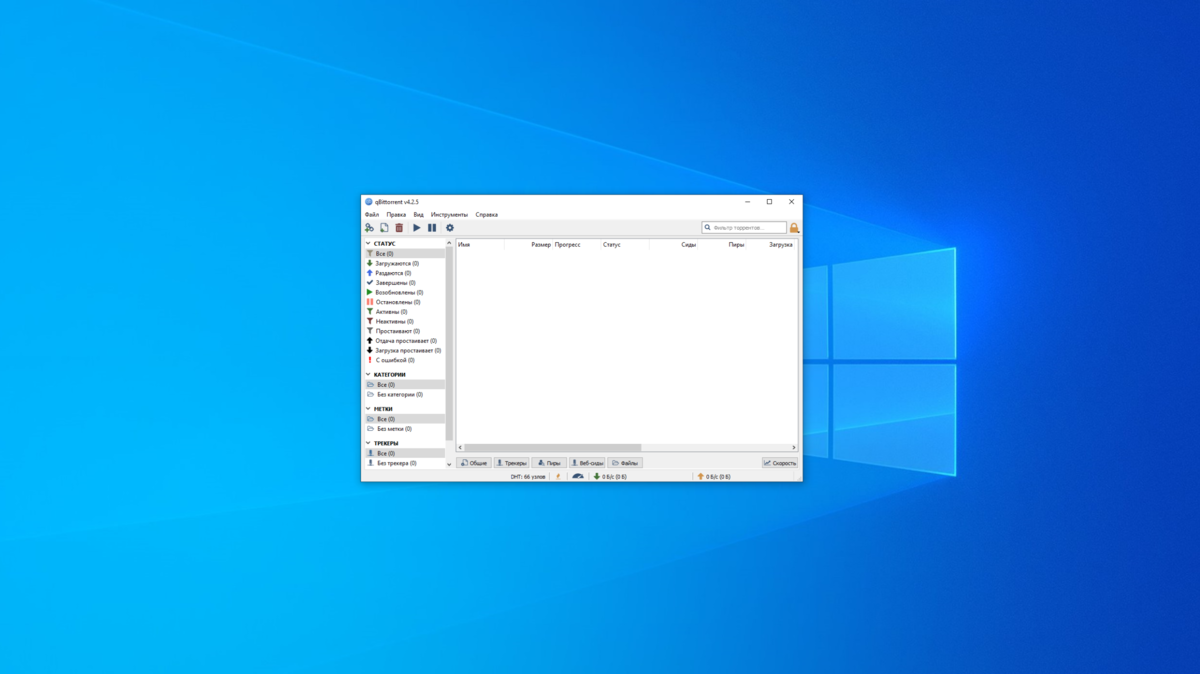The width and height of the screenshot is (1200, 674).
Task: Select Без трекера (0)
Action: coord(404,464)
